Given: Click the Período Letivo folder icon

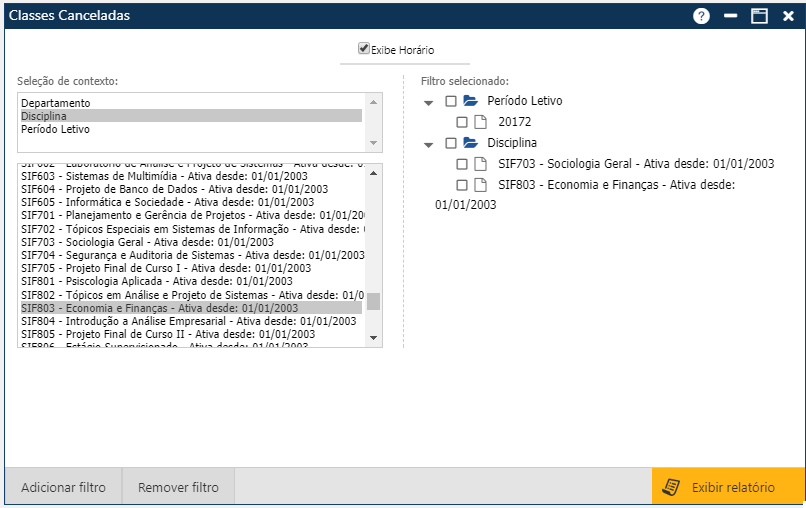Looking at the screenshot, I should (x=470, y=100).
